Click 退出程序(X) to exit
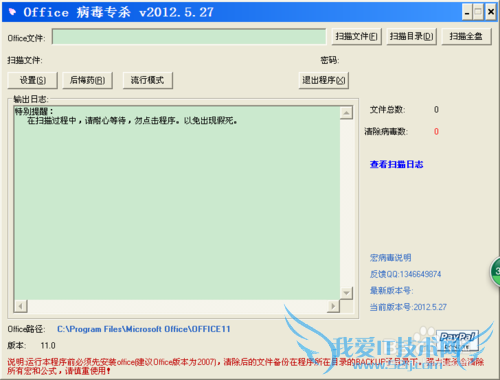 point(324,80)
